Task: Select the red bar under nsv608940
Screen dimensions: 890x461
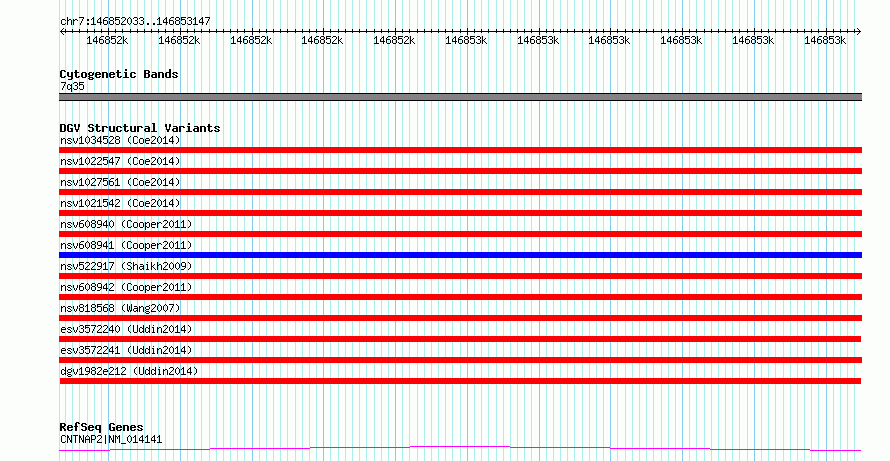Action: click(x=460, y=234)
